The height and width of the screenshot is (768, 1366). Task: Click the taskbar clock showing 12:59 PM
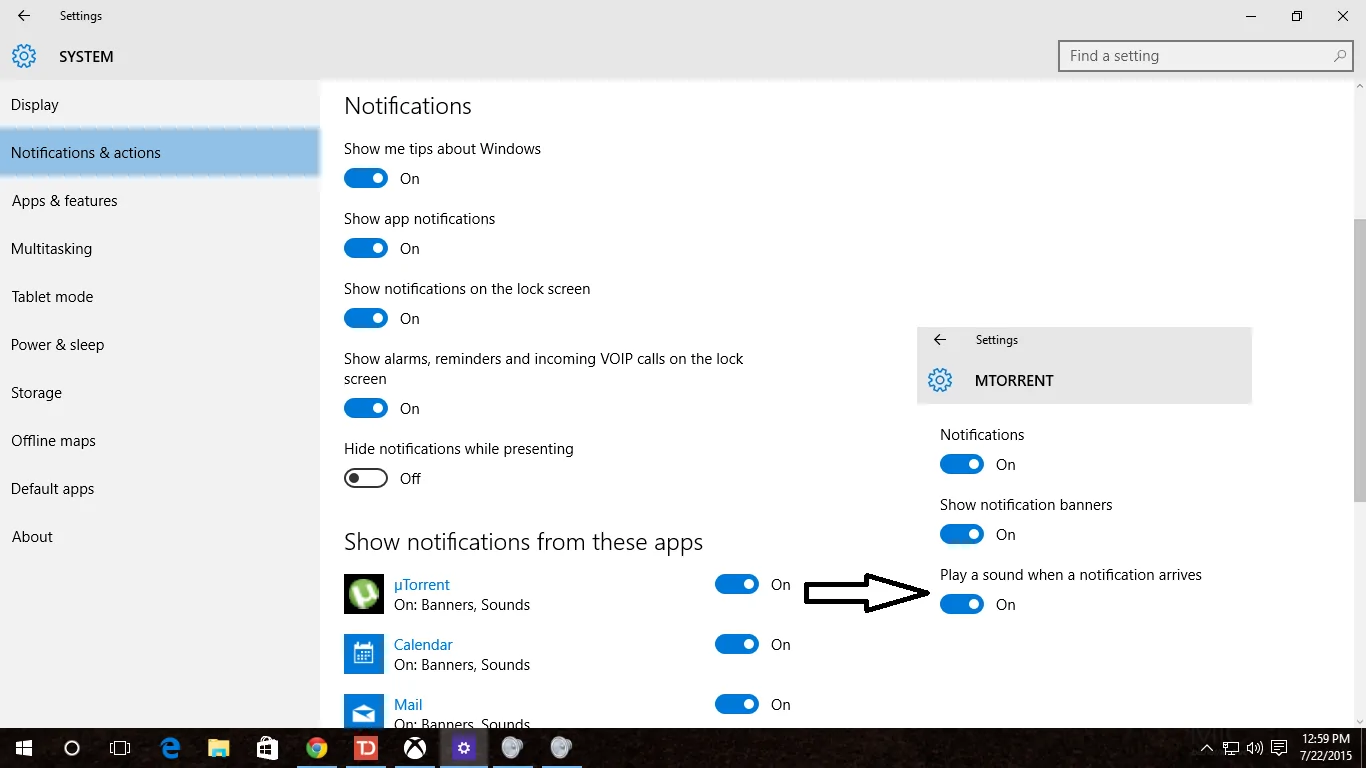click(x=1326, y=748)
